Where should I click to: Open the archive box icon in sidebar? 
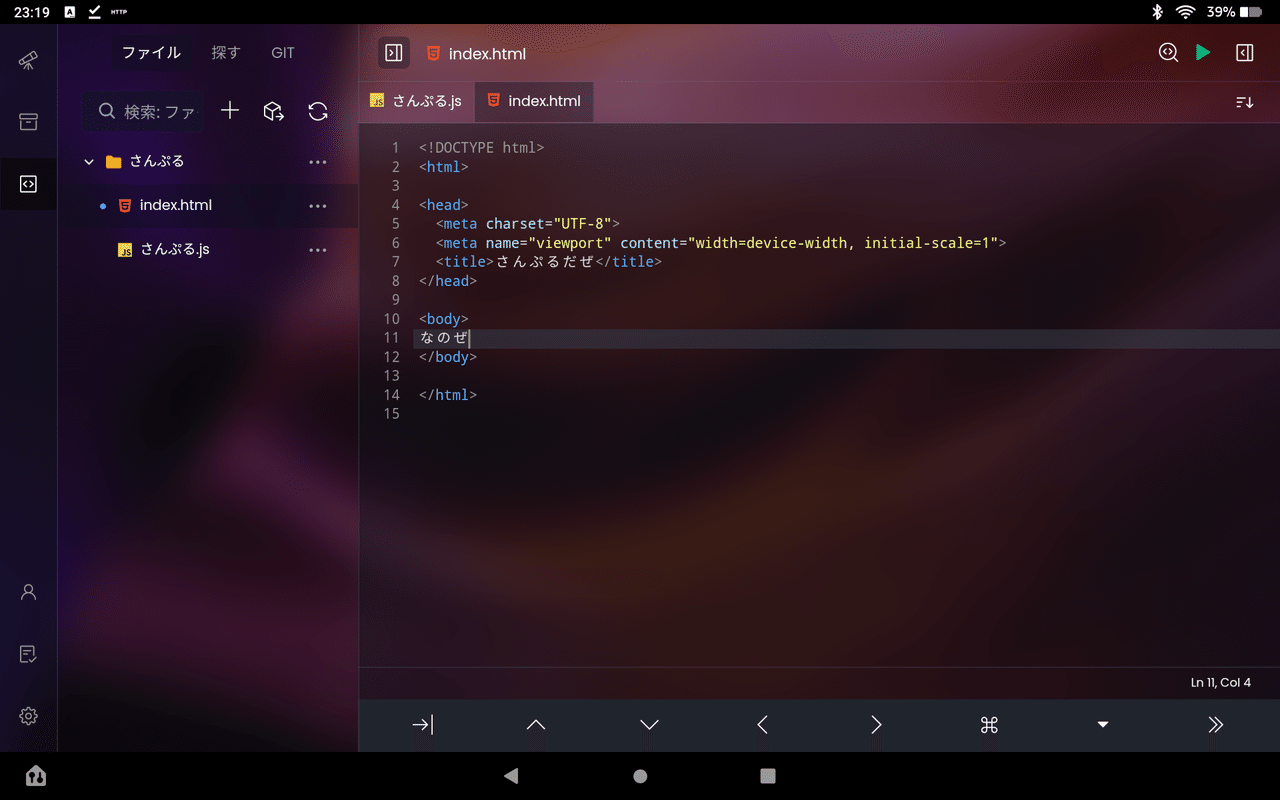click(x=28, y=122)
